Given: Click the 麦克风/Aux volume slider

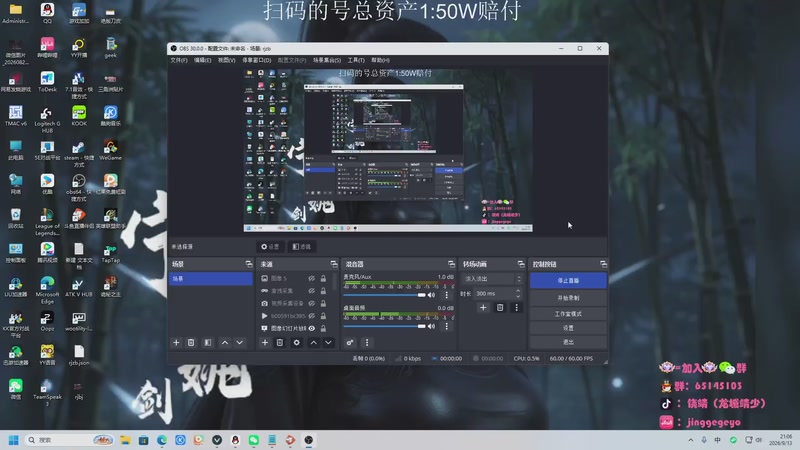Looking at the screenshot, I should tap(384, 295).
